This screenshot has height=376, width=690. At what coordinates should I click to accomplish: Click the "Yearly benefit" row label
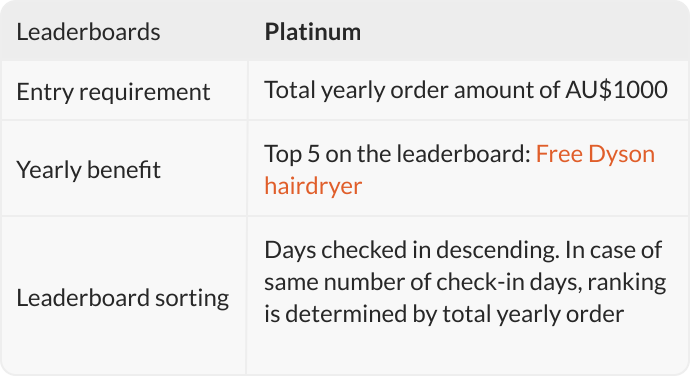coord(88,170)
